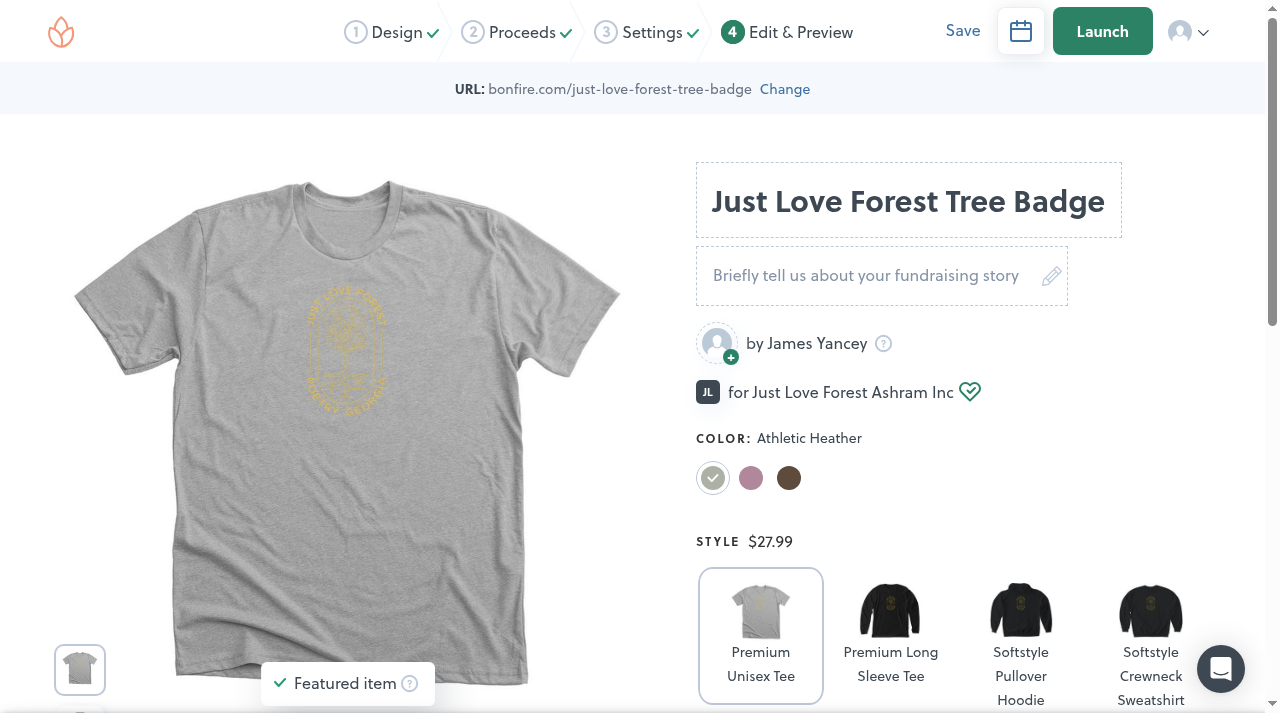Click the Featured item help icon
This screenshot has width=1280, height=713.
point(409,684)
